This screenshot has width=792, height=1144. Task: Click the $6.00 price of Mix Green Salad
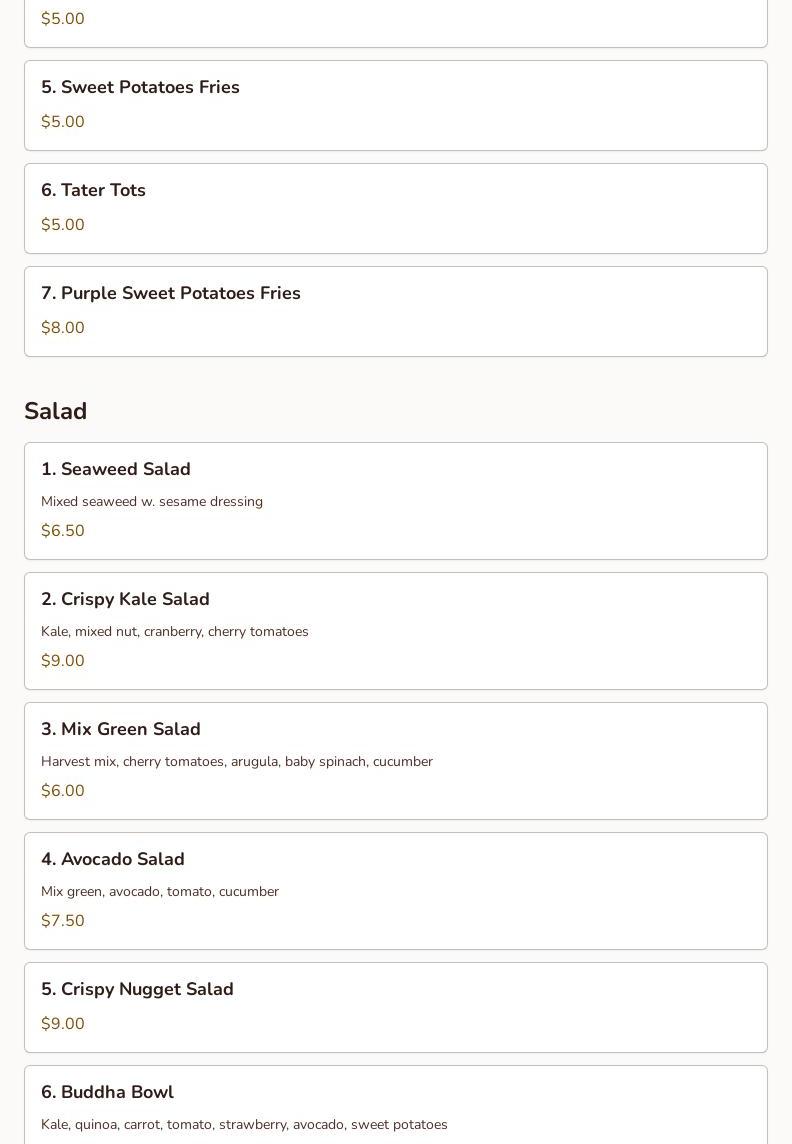[x=63, y=791]
